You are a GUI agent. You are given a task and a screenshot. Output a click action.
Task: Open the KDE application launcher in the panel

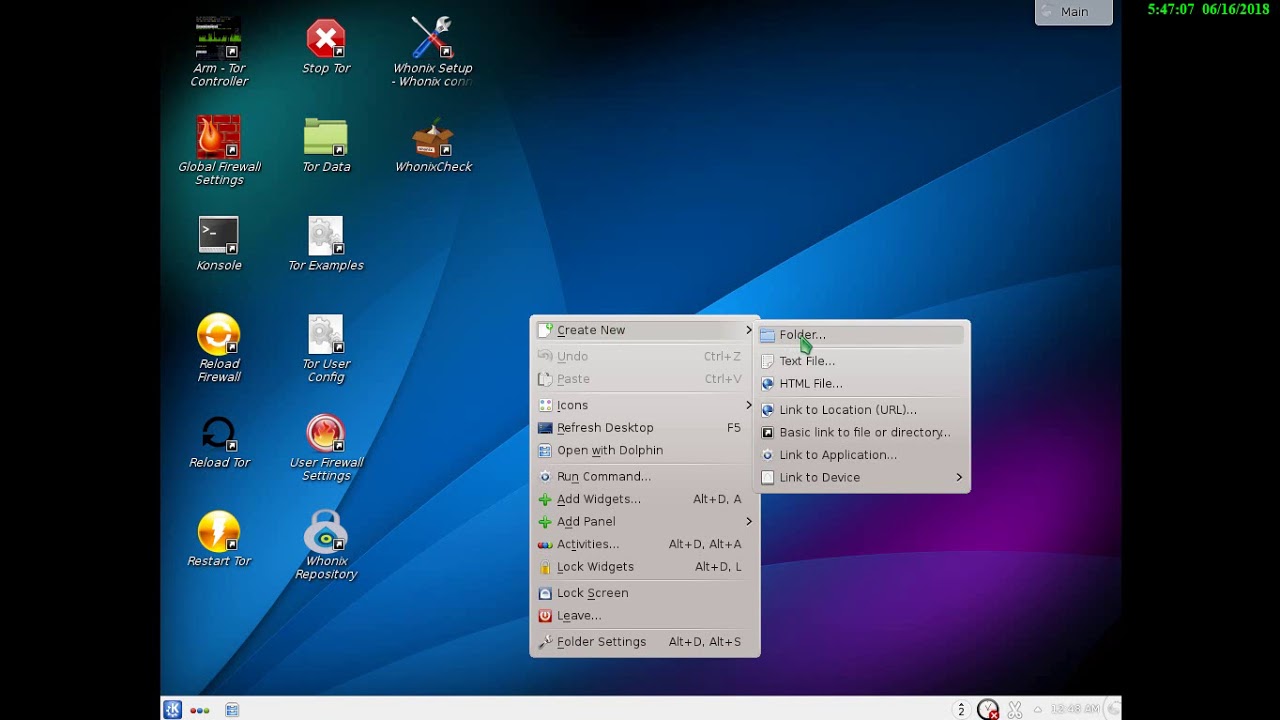(172, 710)
